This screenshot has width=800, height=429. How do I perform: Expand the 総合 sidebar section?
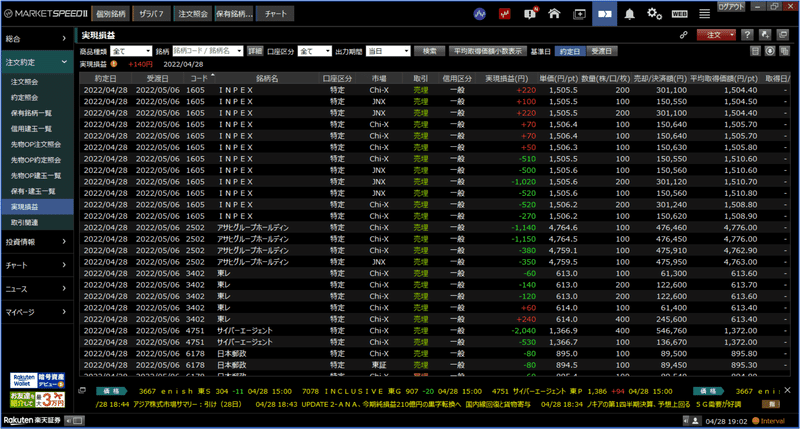[x=37, y=39]
